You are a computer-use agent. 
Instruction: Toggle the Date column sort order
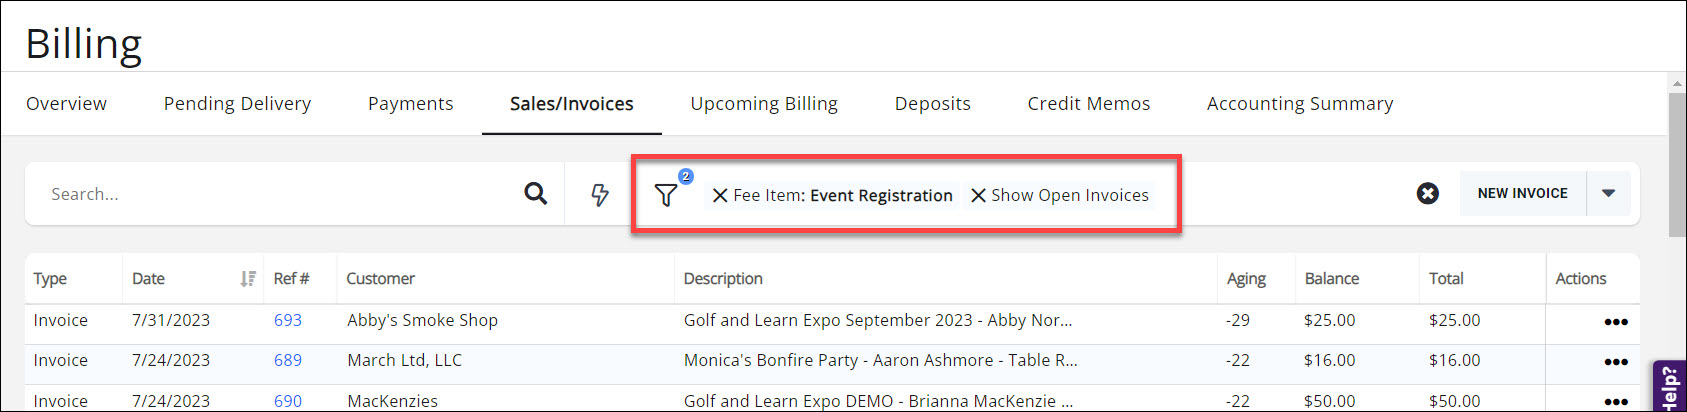[x=248, y=279]
